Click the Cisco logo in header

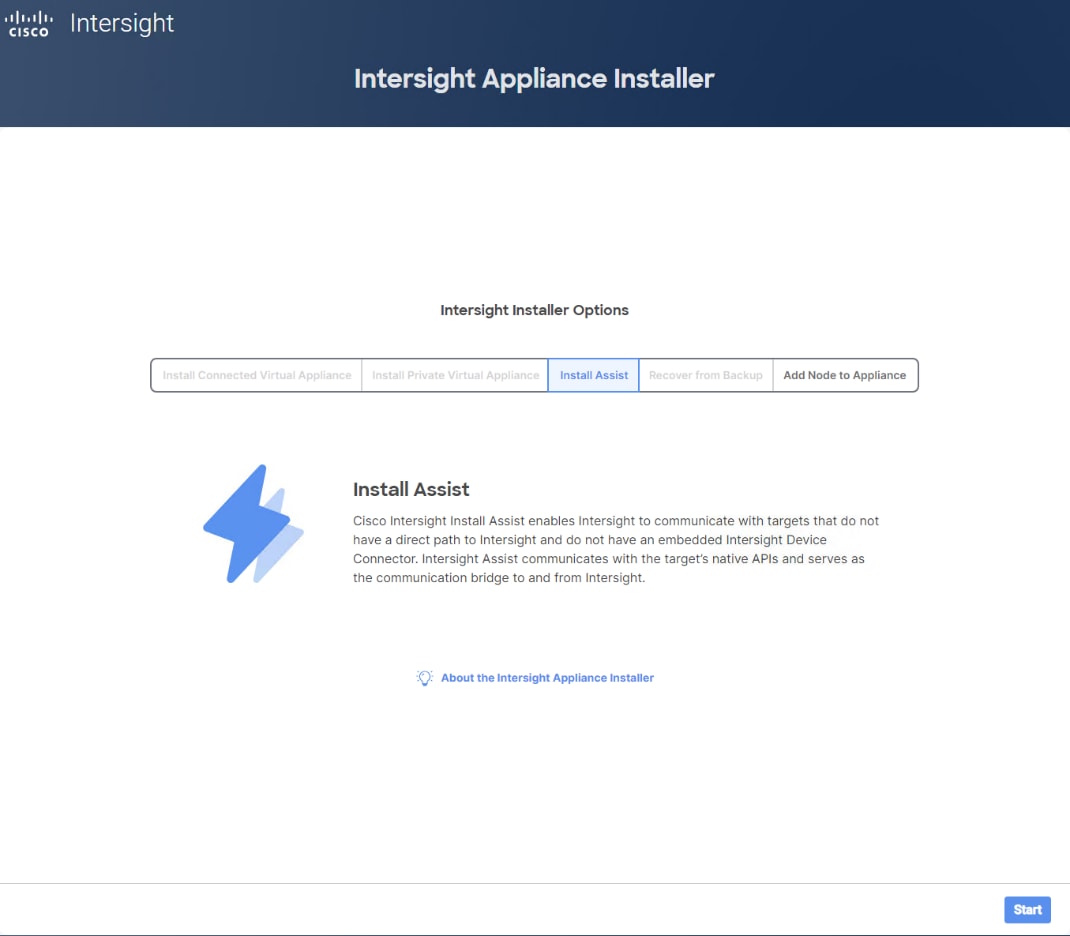tap(29, 24)
